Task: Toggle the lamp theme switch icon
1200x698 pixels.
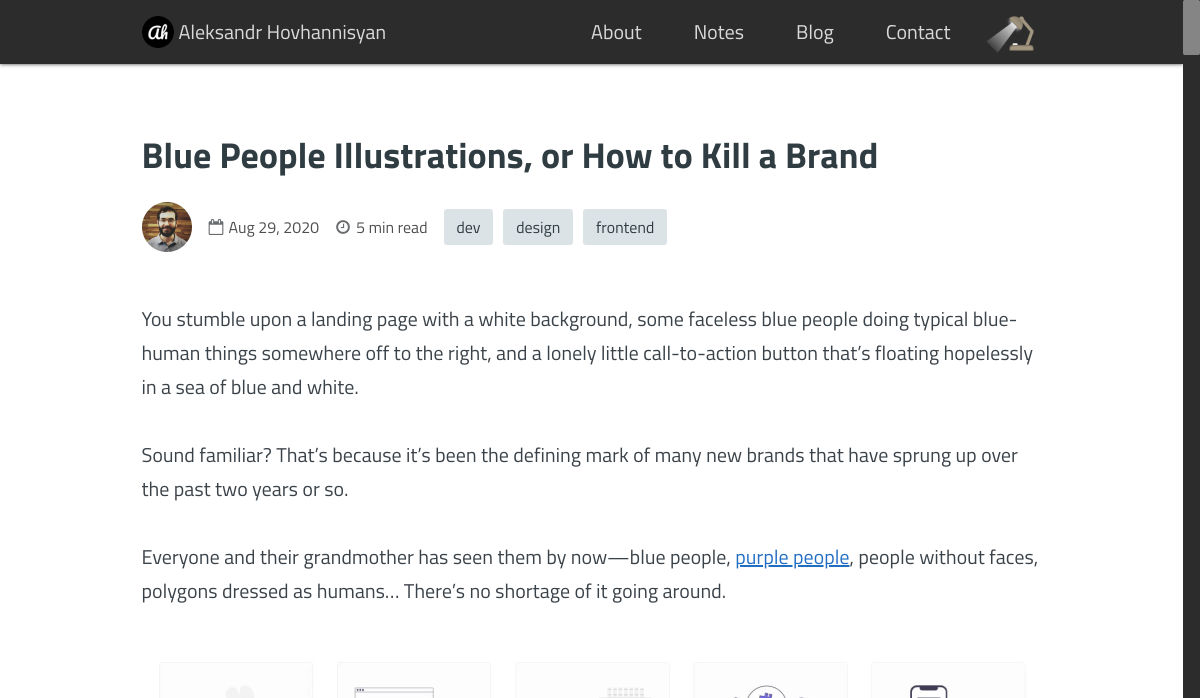Action: pos(1011,33)
